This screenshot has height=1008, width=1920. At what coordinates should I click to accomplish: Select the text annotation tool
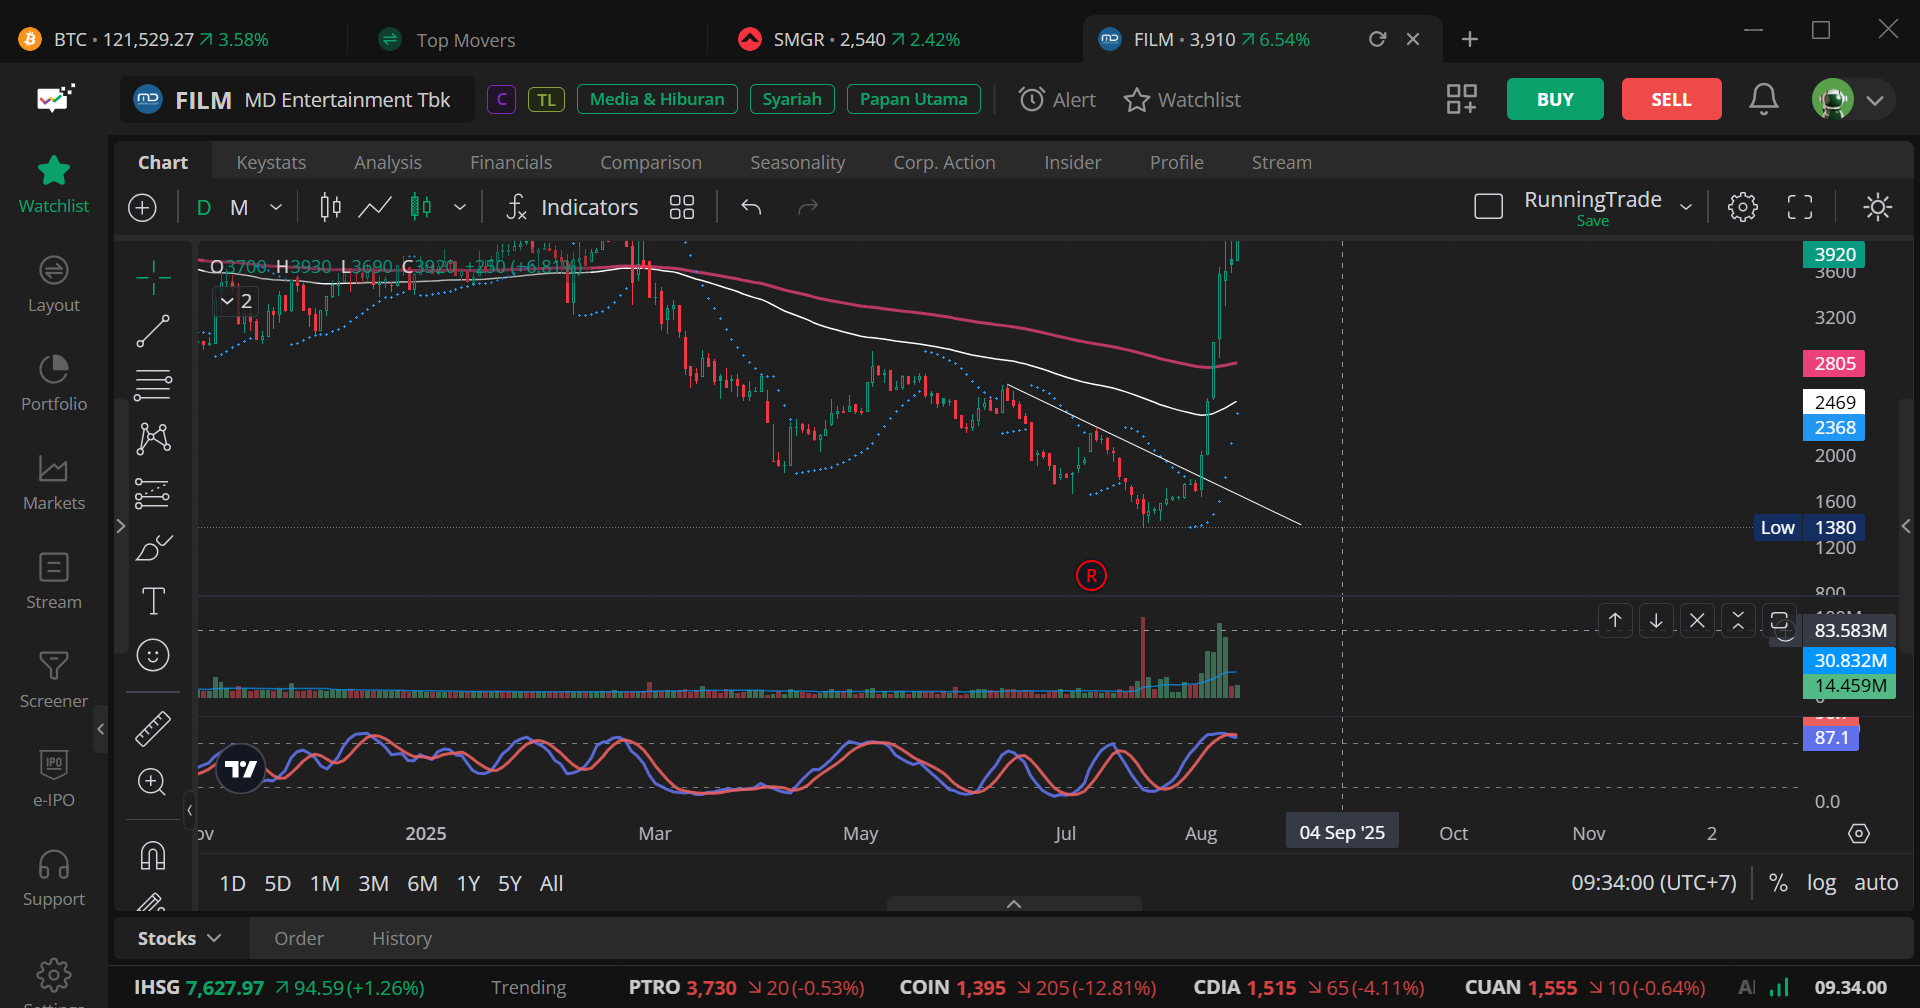tap(153, 600)
